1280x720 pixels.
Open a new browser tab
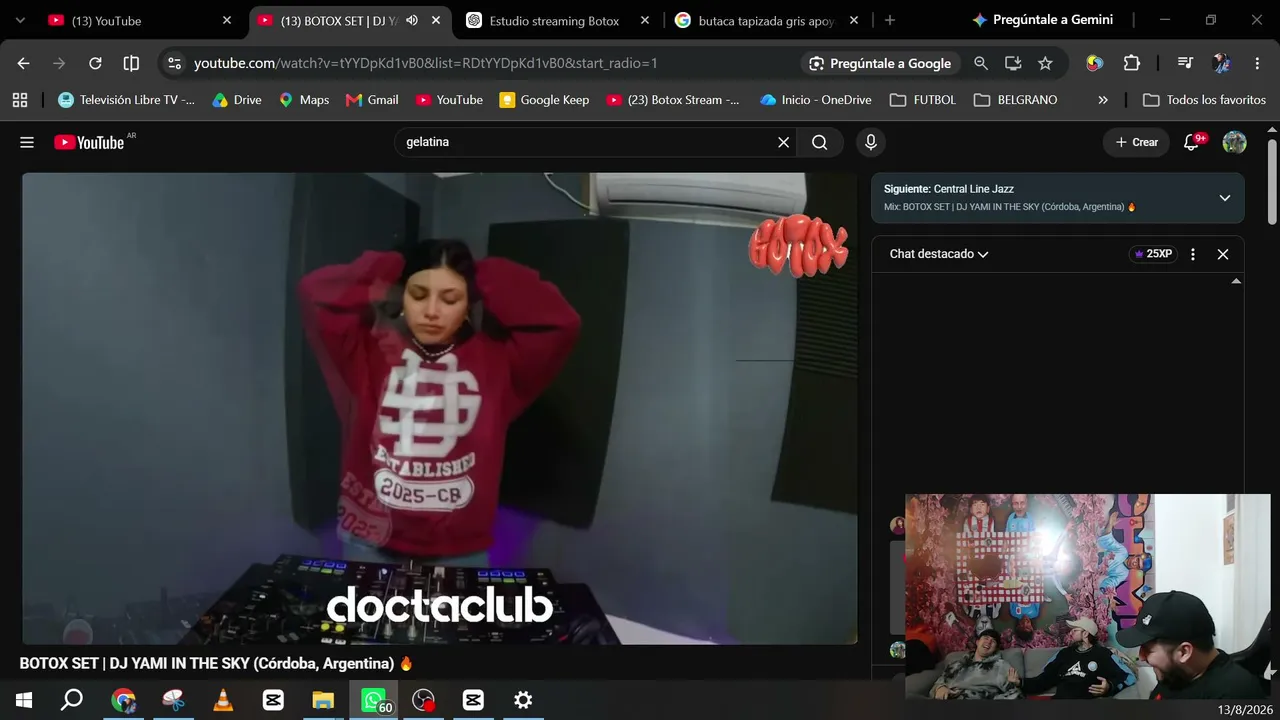890,20
